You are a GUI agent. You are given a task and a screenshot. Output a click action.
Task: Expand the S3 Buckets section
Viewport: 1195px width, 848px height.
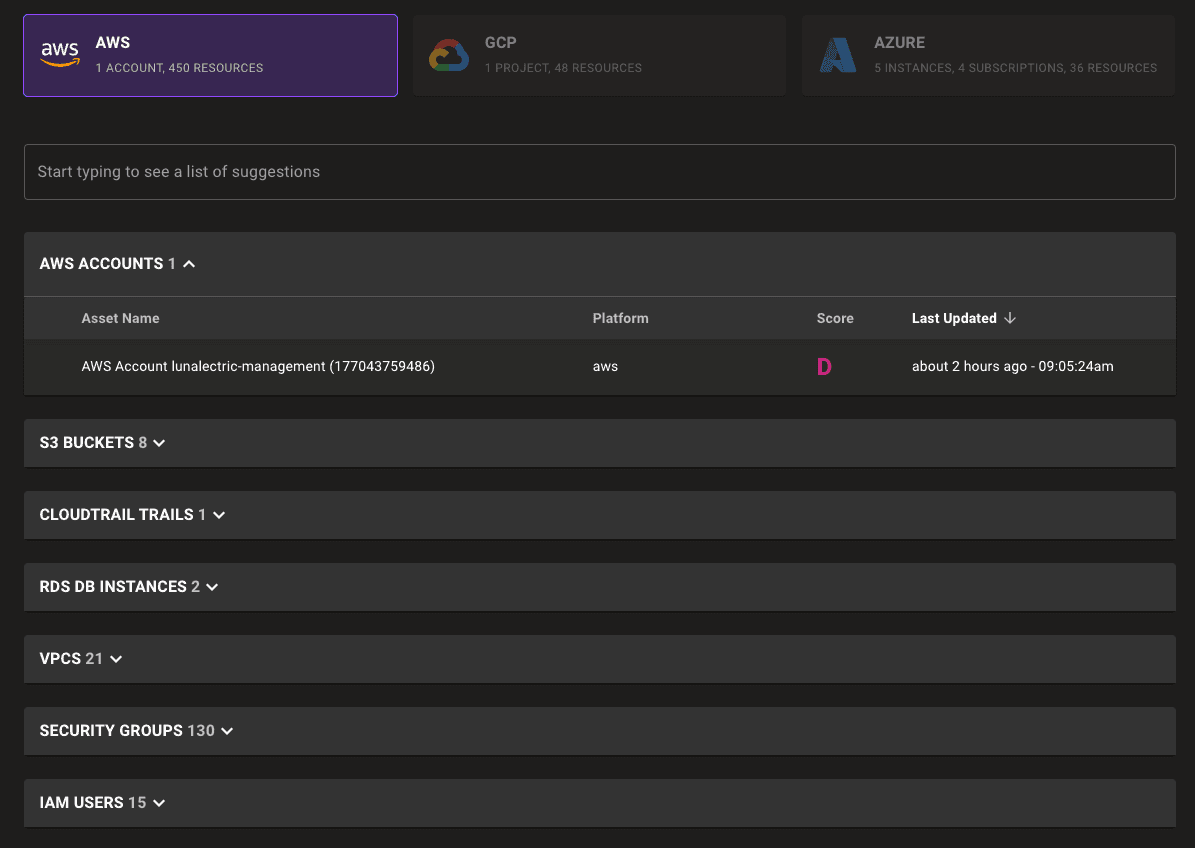click(159, 443)
